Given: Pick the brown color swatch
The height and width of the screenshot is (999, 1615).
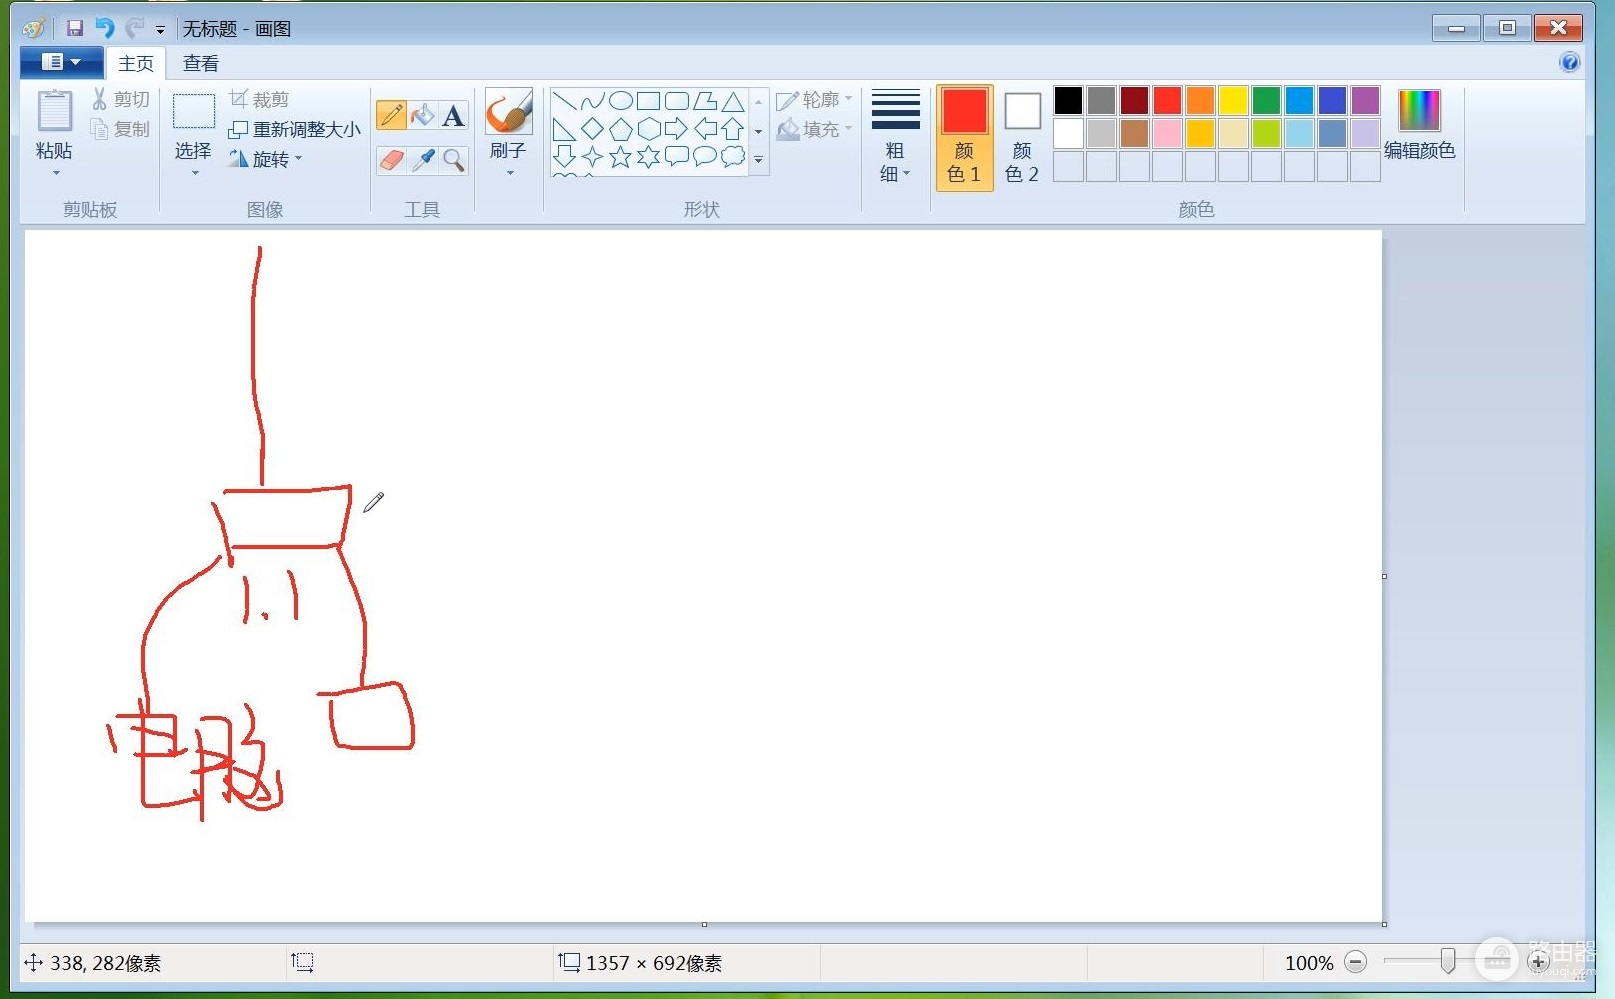Looking at the screenshot, I should (1134, 133).
